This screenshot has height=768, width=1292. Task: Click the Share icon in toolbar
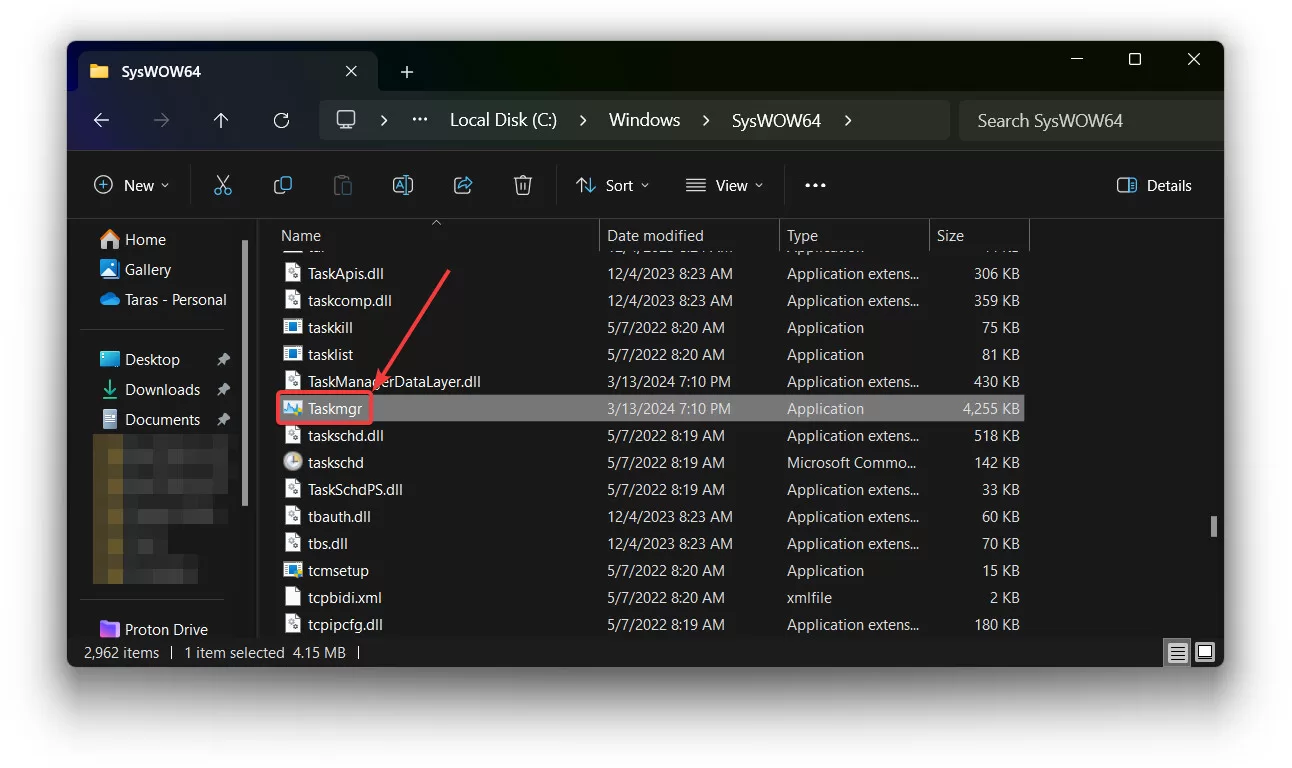click(463, 185)
